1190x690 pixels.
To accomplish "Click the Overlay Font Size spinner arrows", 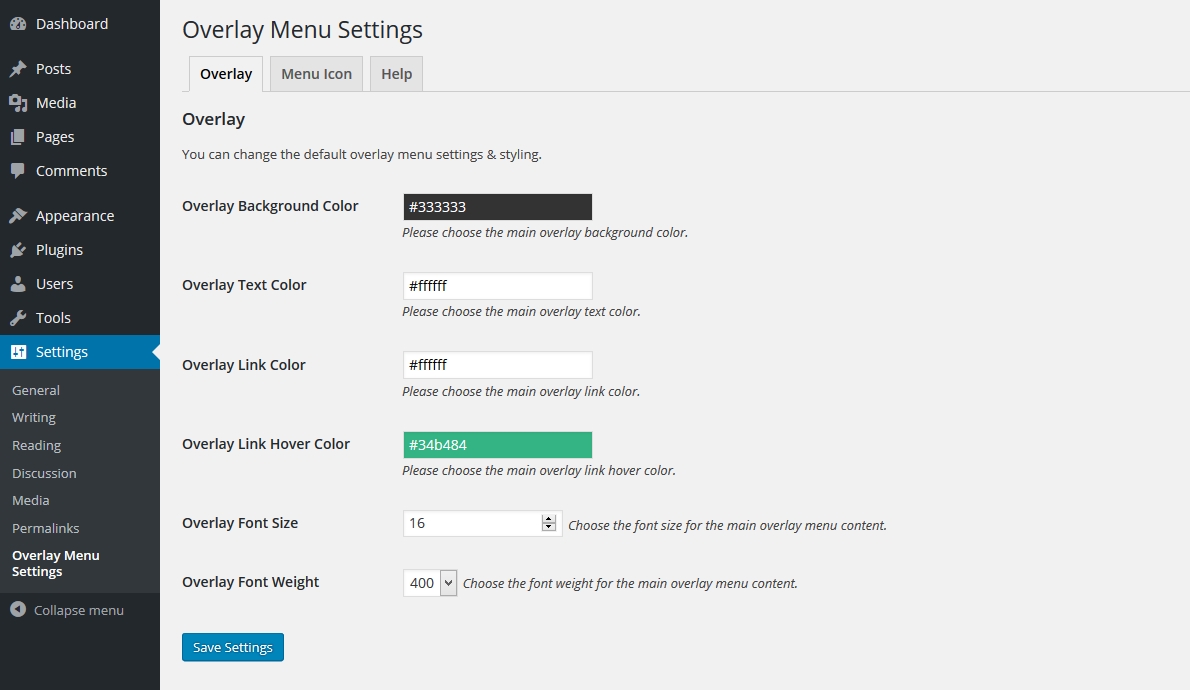I will click(548, 523).
